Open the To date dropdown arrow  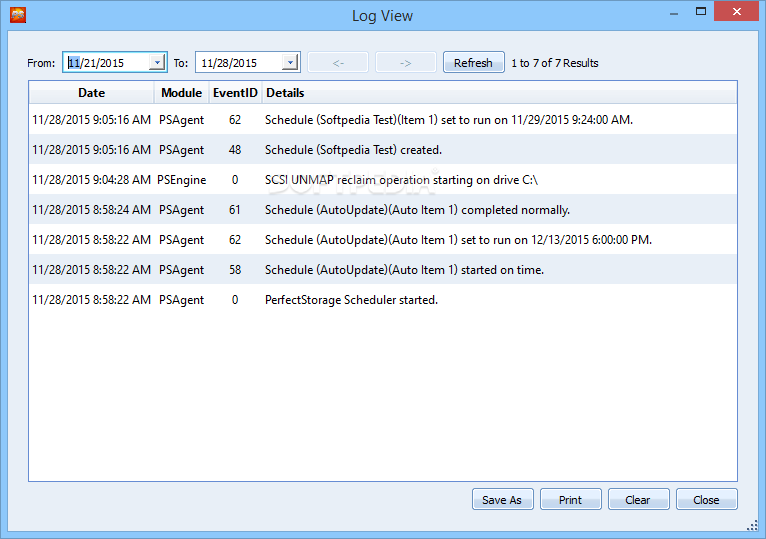pos(290,63)
